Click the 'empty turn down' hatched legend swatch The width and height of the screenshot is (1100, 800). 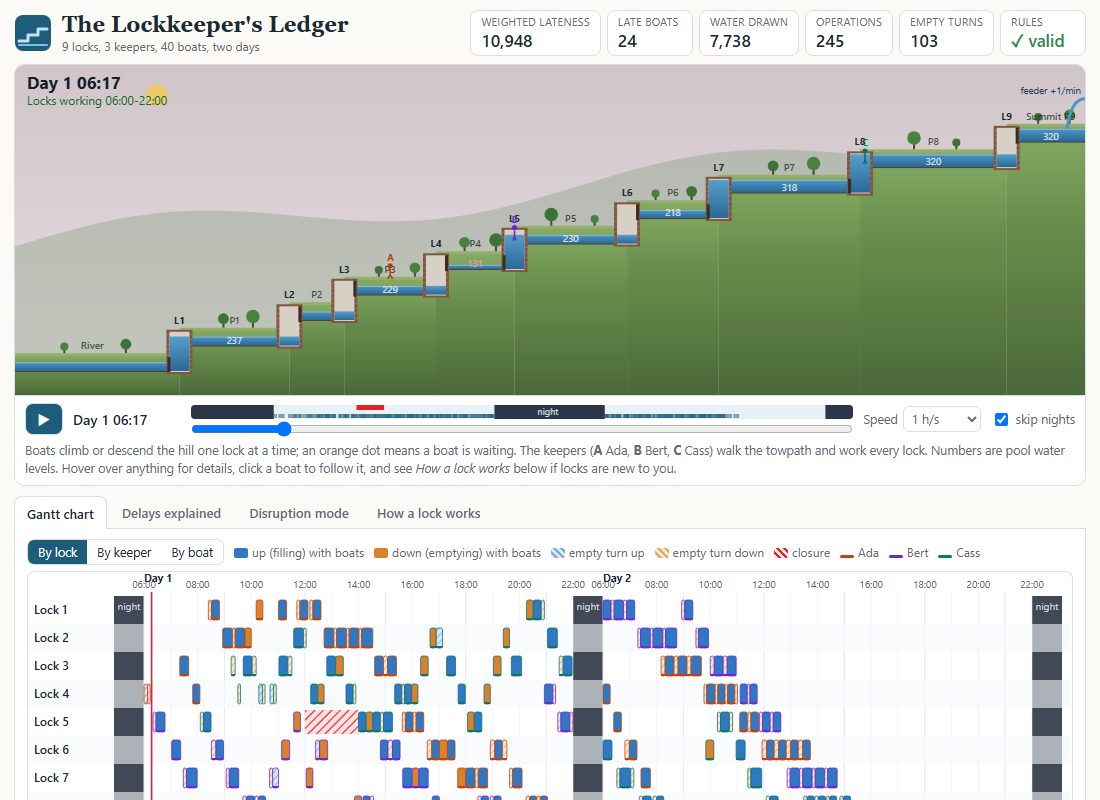[x=662, y=553]
